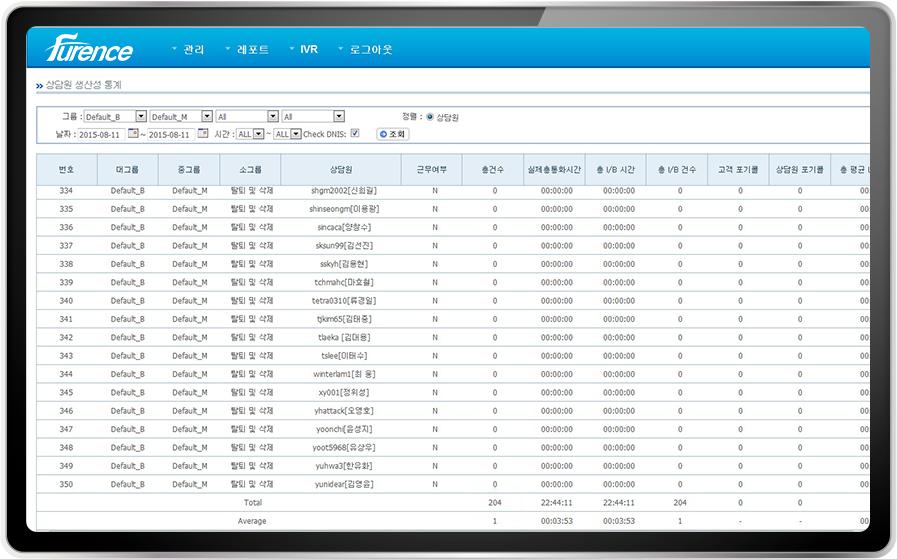
Task: Click row number 350
Action: point(66,483)
